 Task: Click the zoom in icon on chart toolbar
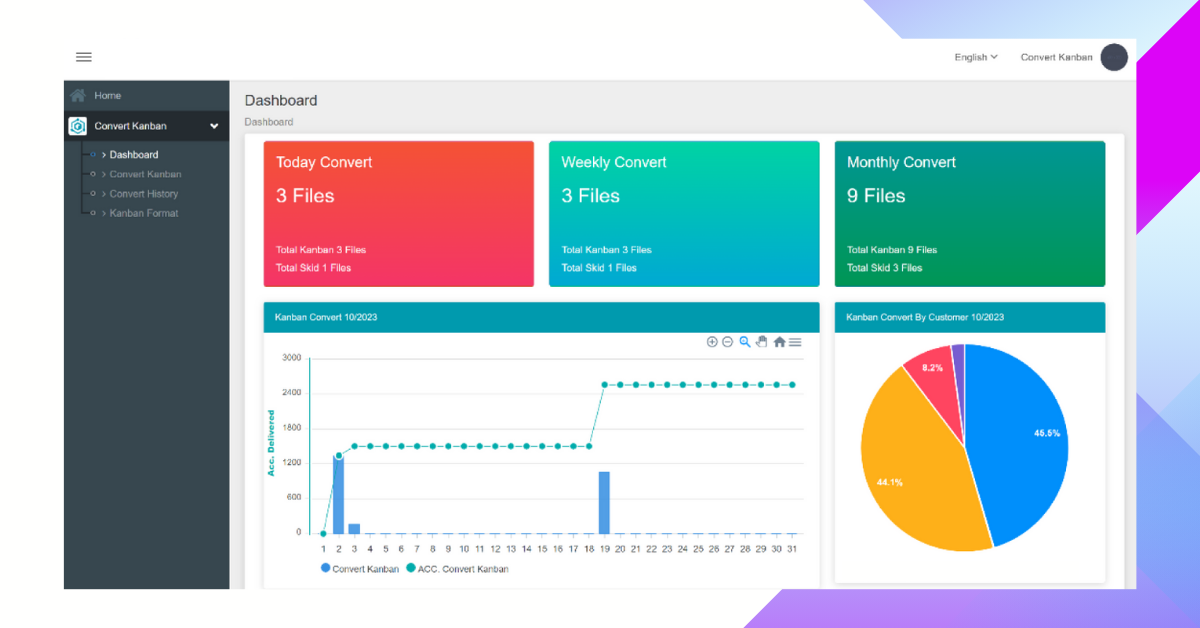tap(712, 342)
